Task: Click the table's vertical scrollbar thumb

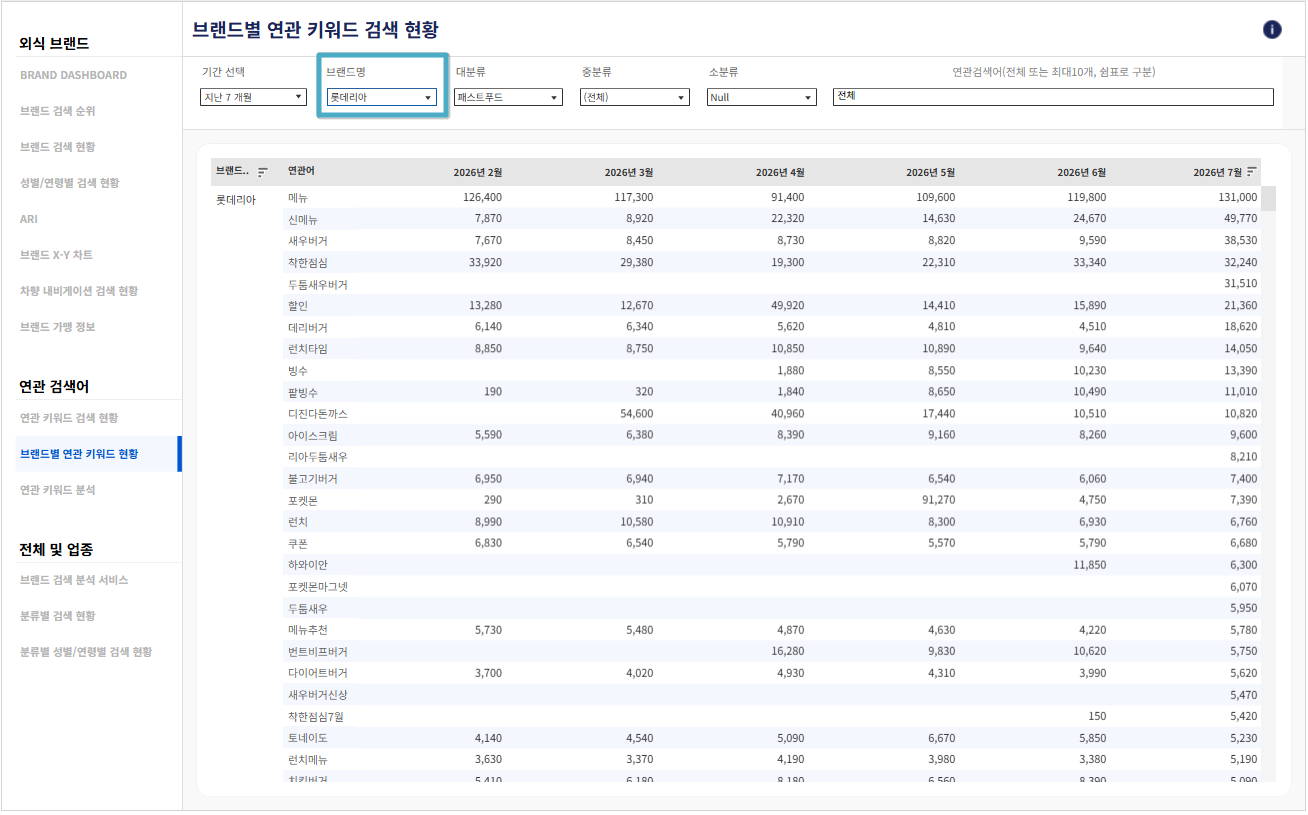Action: (x=1268, y=198)
